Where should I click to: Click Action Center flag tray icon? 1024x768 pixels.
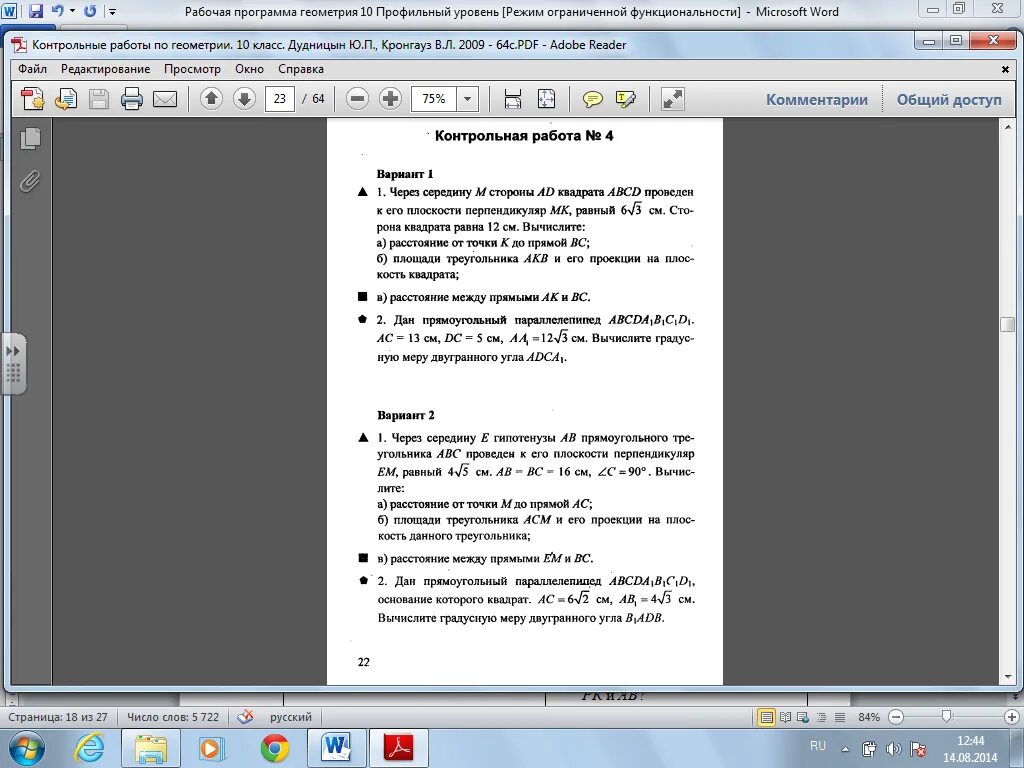pos(918,749)
